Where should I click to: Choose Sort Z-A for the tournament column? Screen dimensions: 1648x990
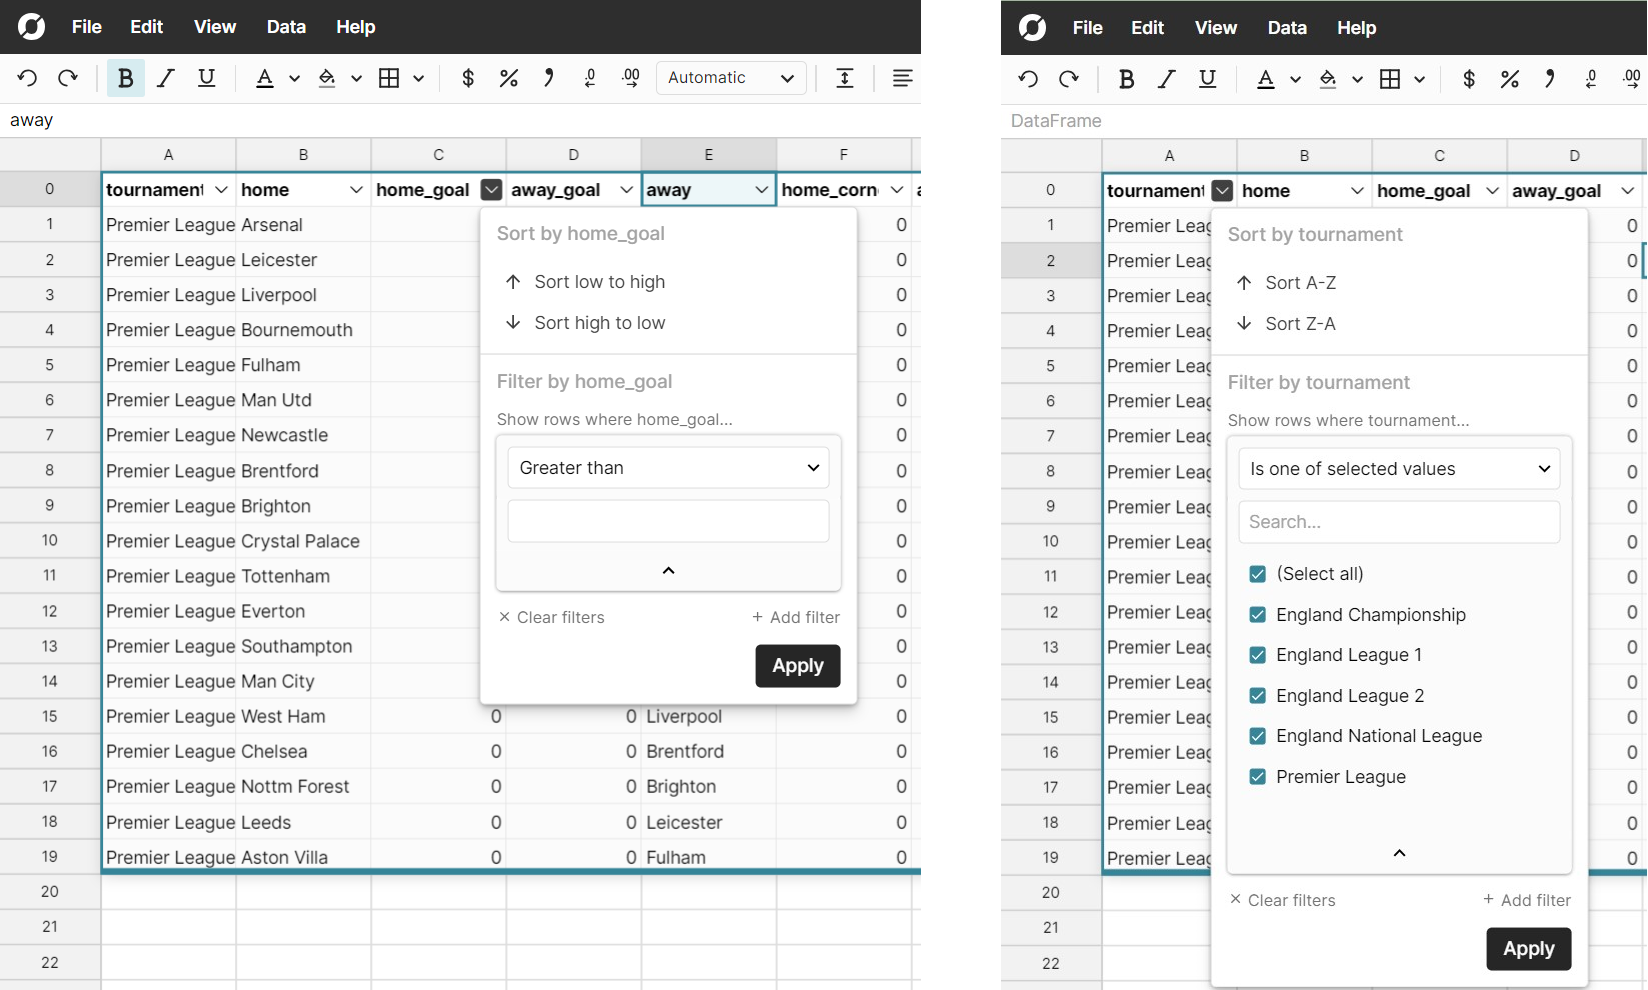pyautogui.click(x=1299, y=324)
